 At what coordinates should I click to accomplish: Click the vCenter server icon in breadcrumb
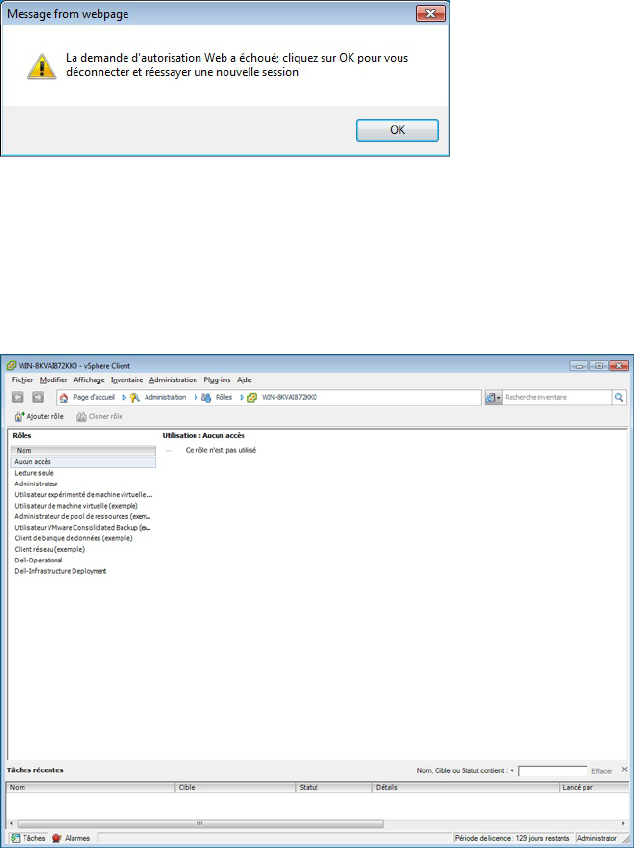[252, 398]
